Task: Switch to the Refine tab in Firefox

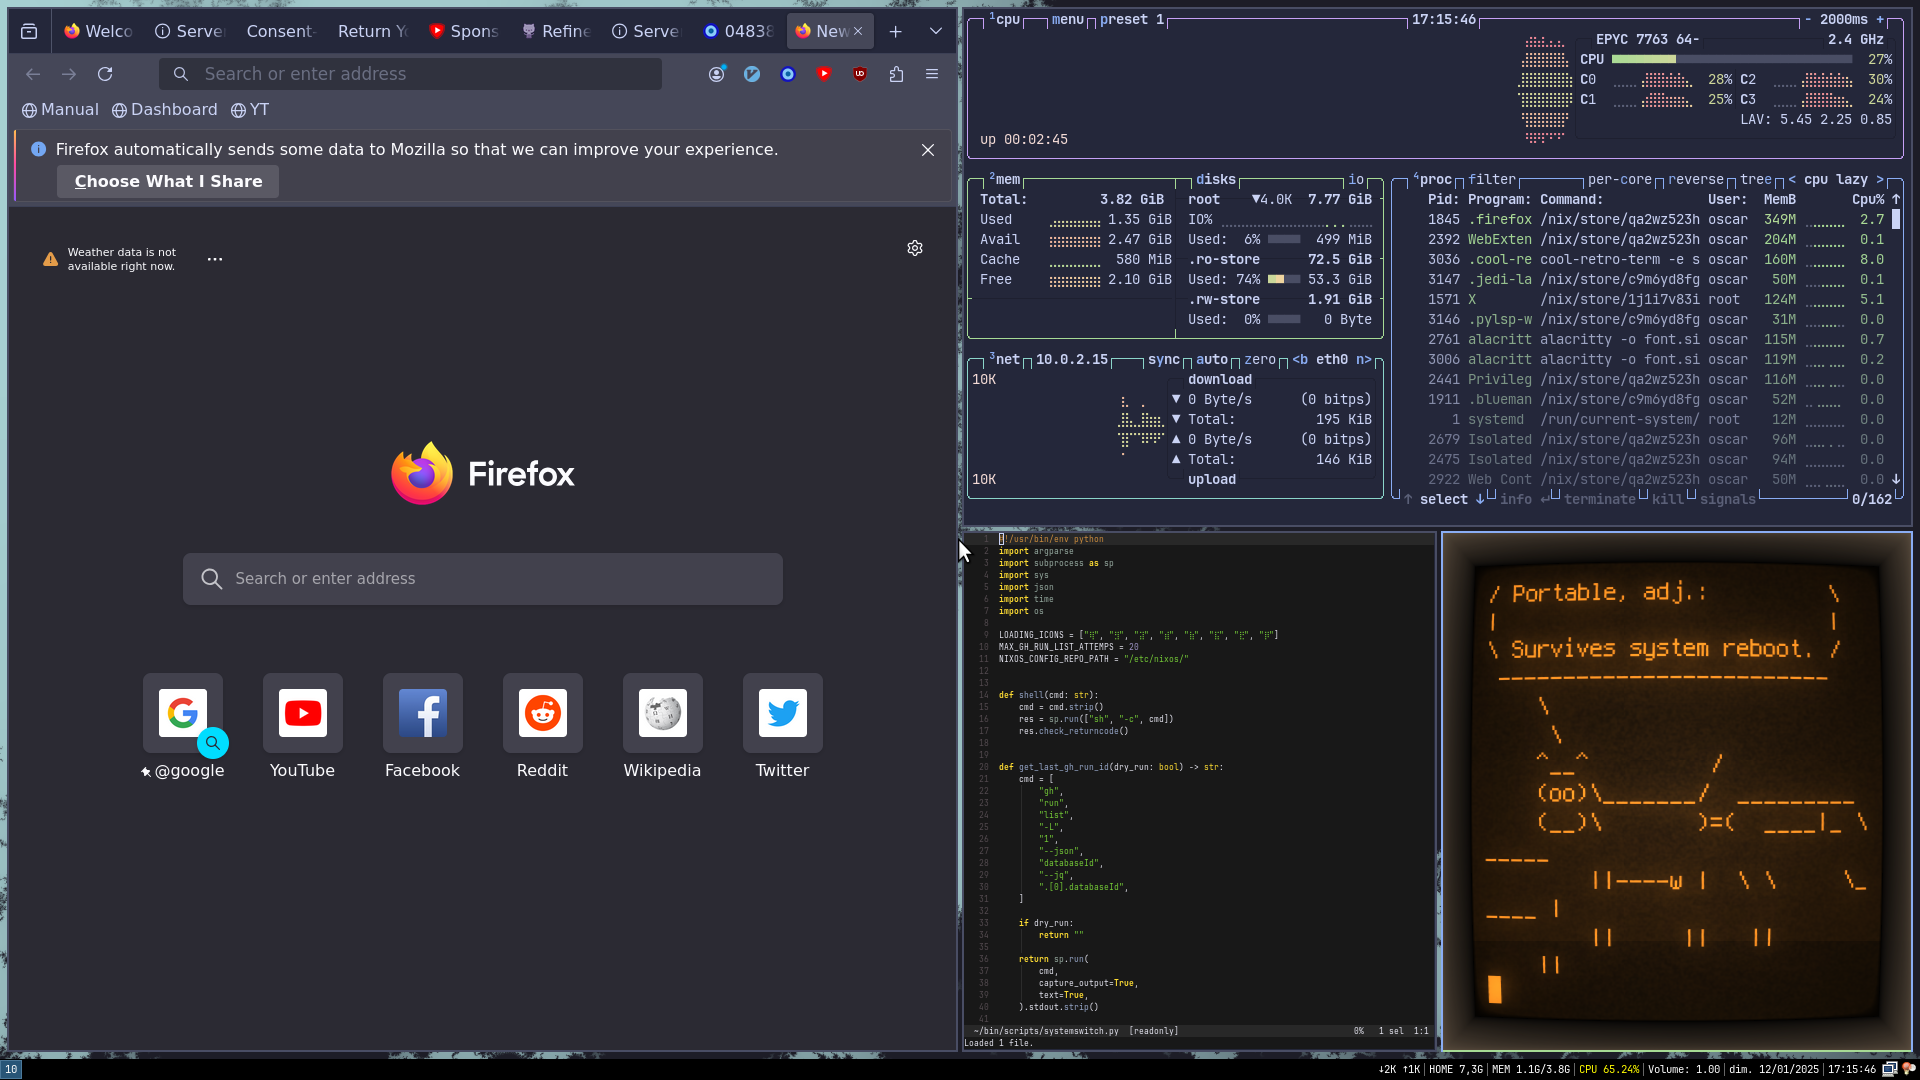Action: [x=556, y=32]
